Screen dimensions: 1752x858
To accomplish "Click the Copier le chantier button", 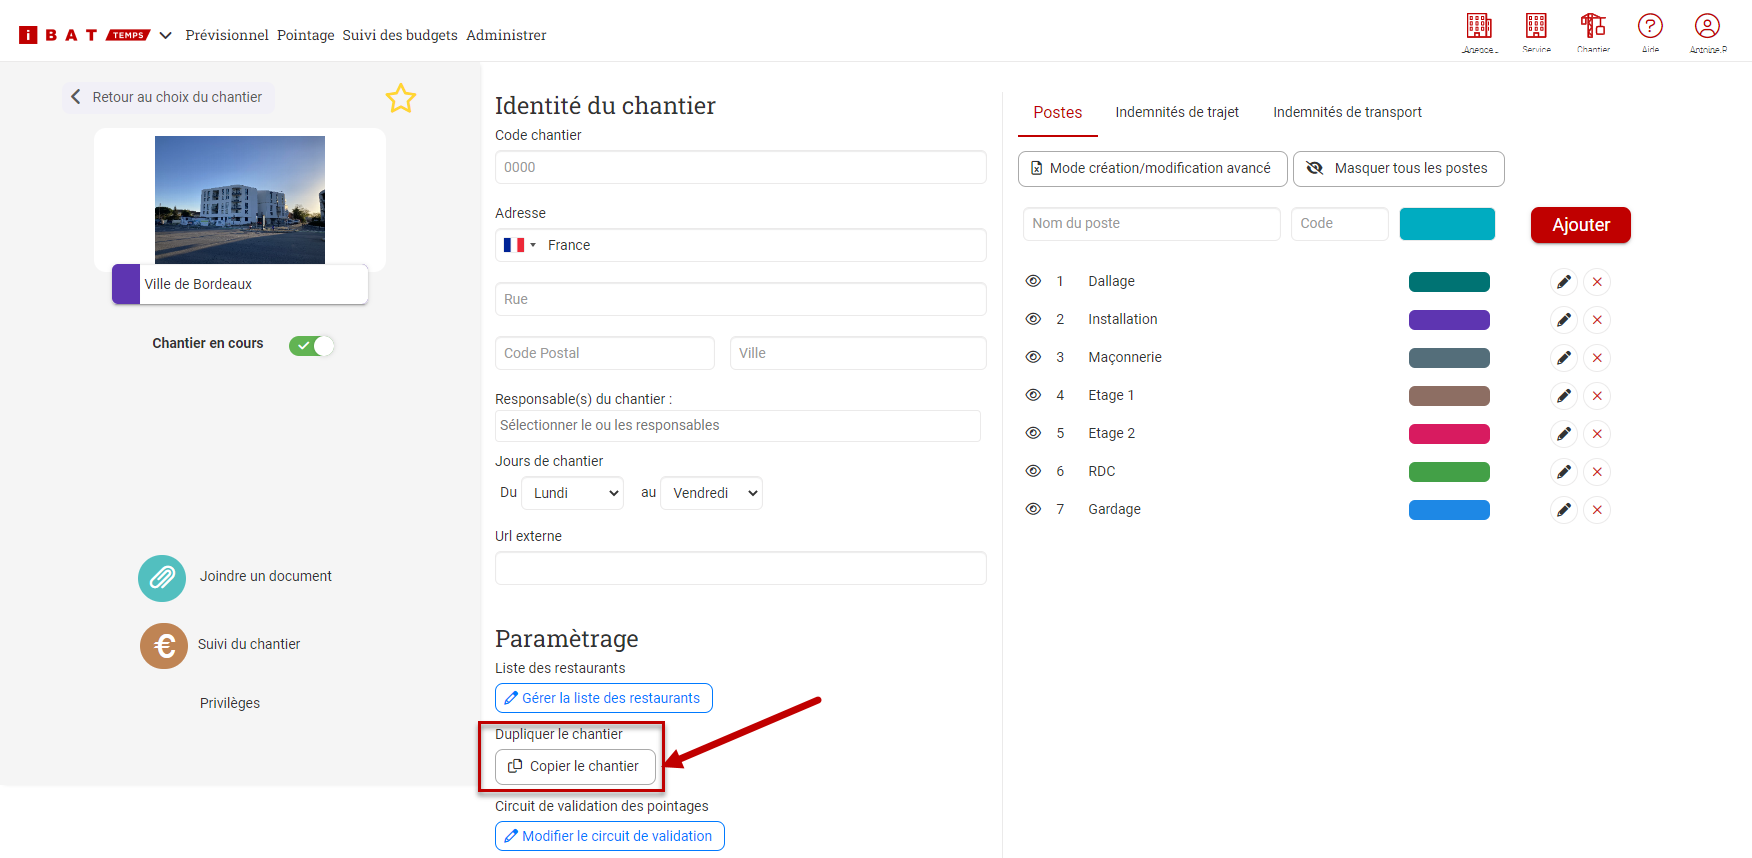I will 575,766.
